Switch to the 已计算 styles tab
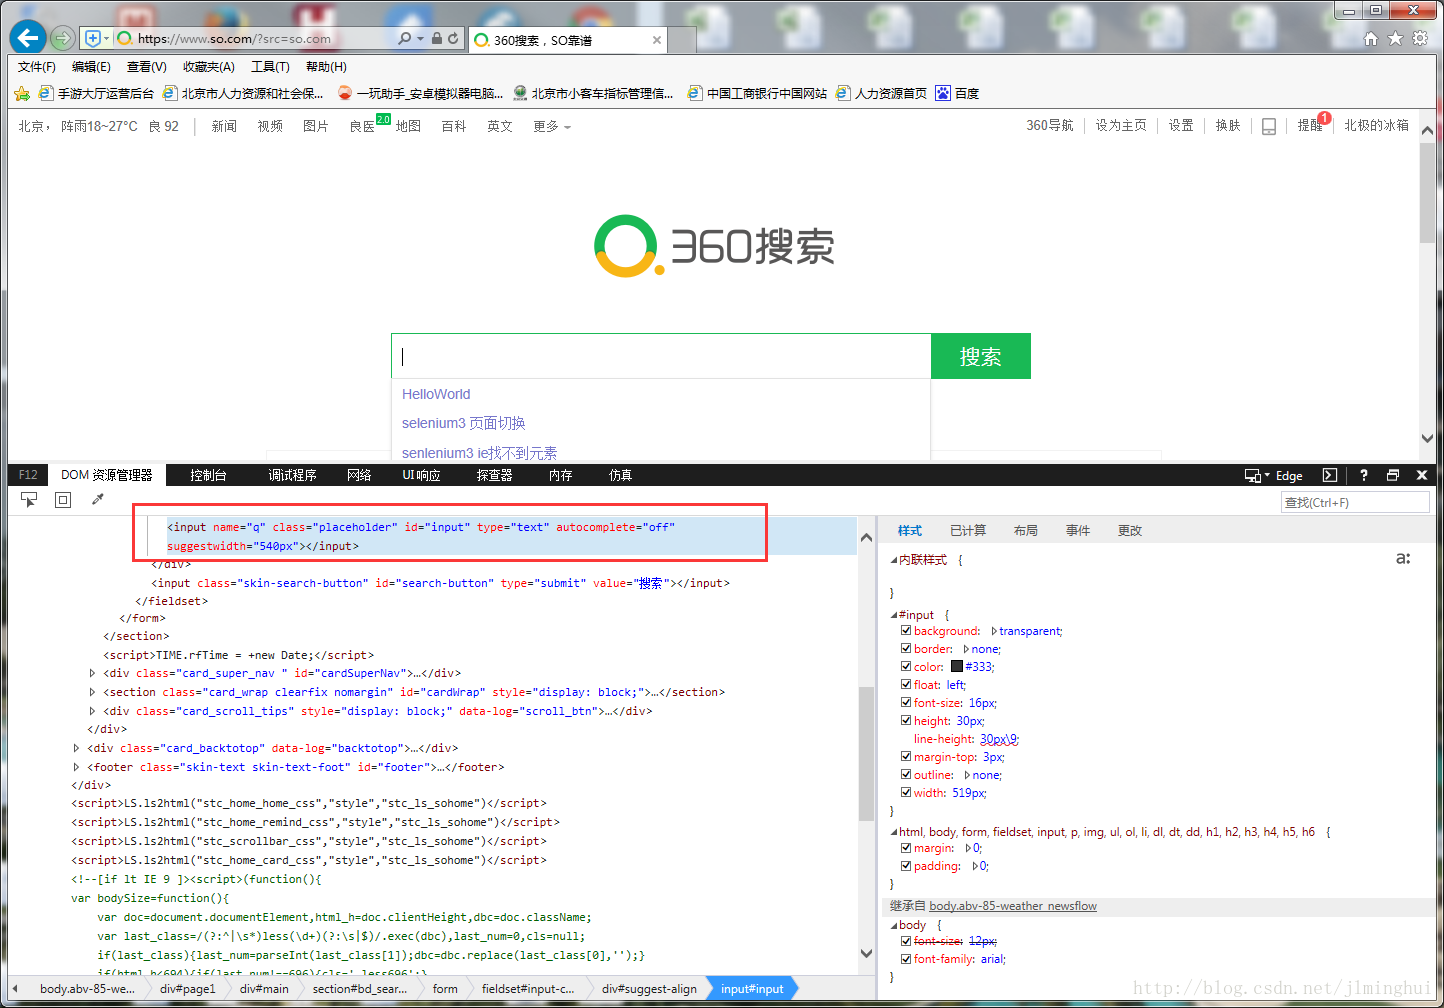1444x1008 pixels. [x=968, y=530]
